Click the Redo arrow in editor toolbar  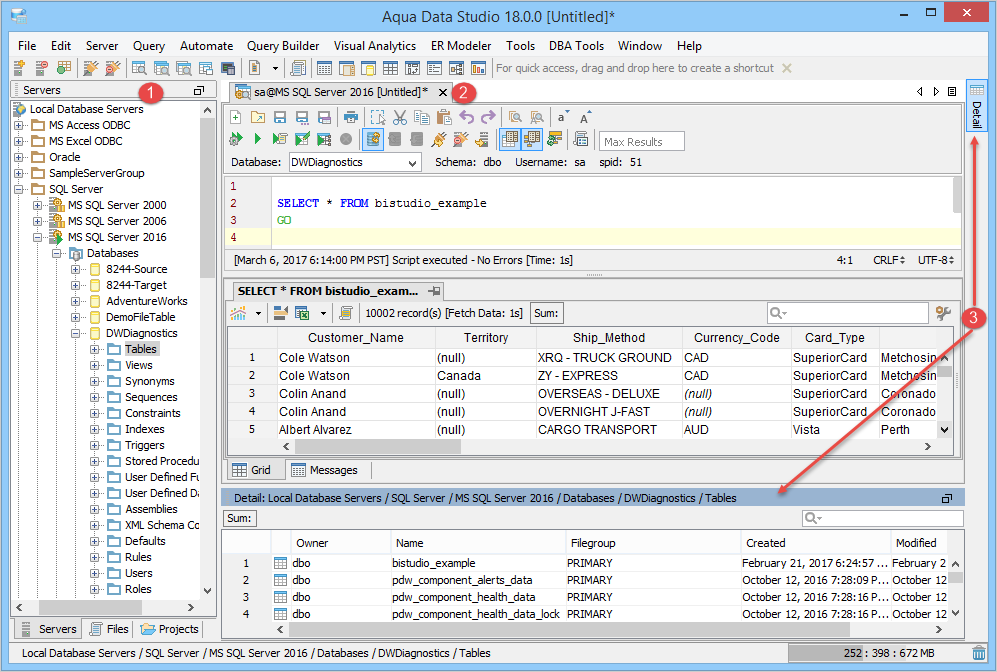point(488,117)
